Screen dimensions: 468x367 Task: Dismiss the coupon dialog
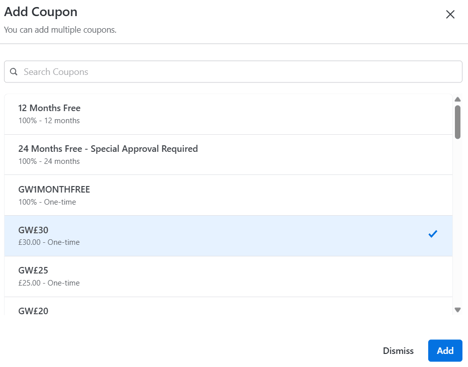click(x=398, y=351)
